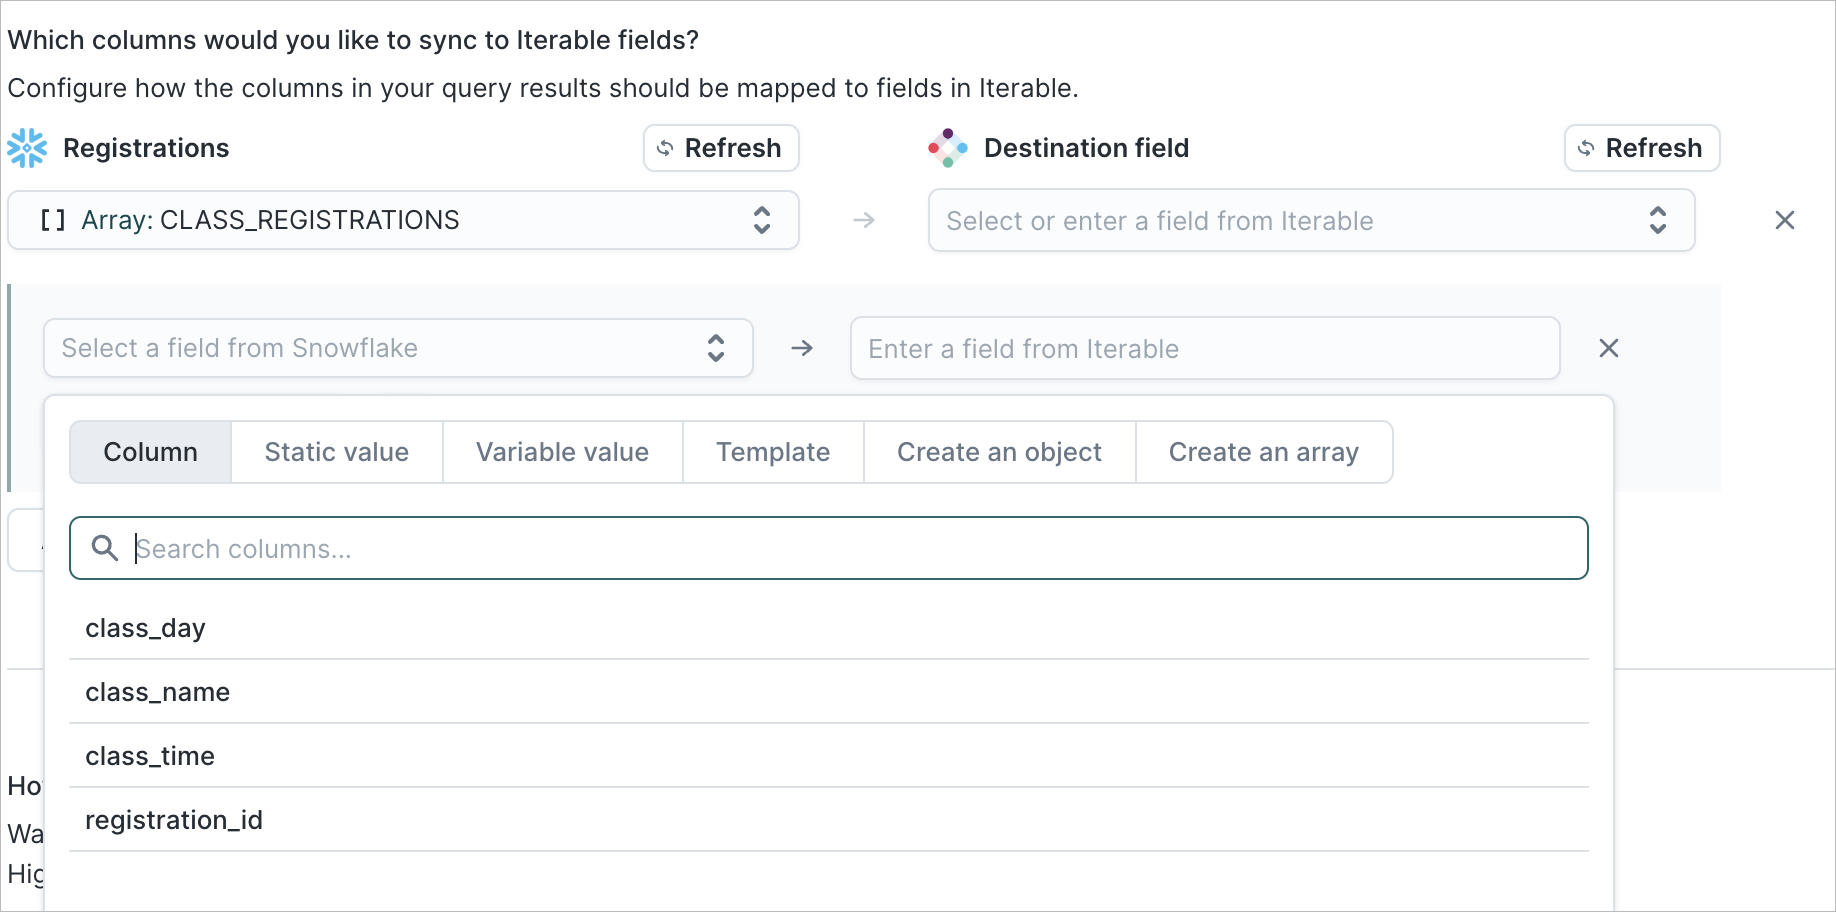Viewport: 1836px width, 912px height.
Task: Click the magnifier icon in search box
Action: pyautogui.click(x=105, y=548)
